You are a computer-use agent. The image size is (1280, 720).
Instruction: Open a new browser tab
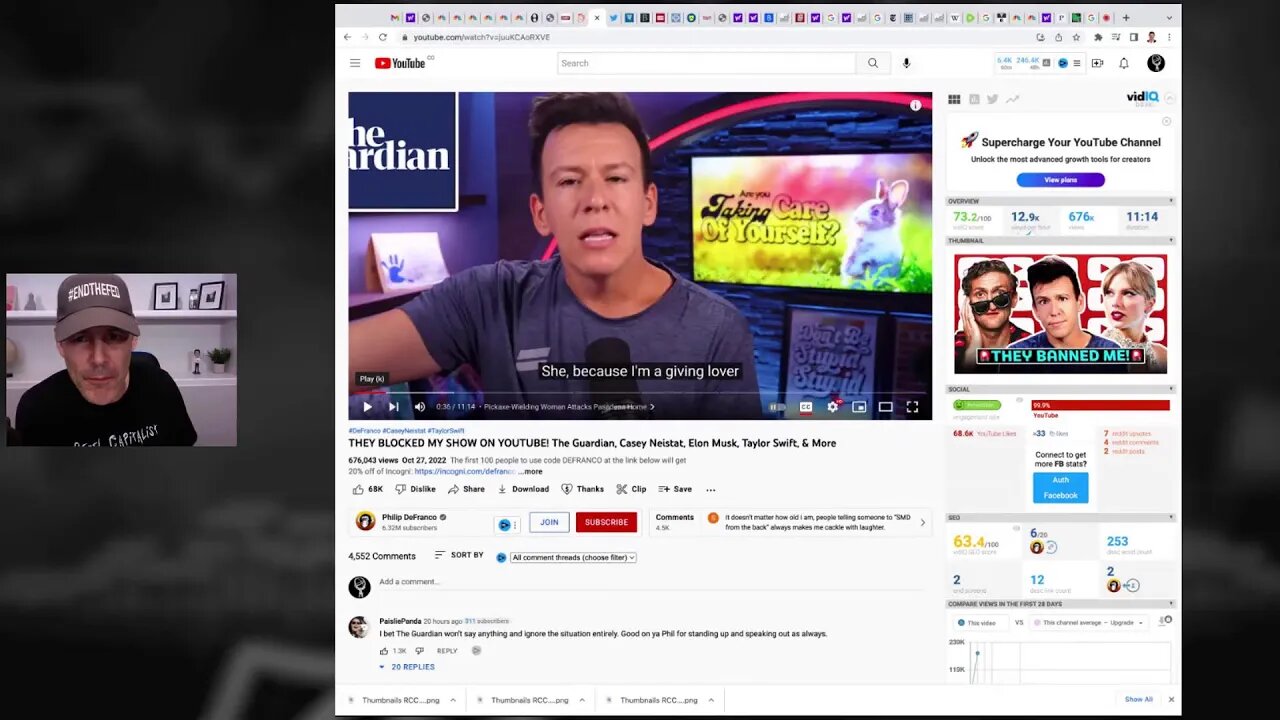pos(1126,17)
